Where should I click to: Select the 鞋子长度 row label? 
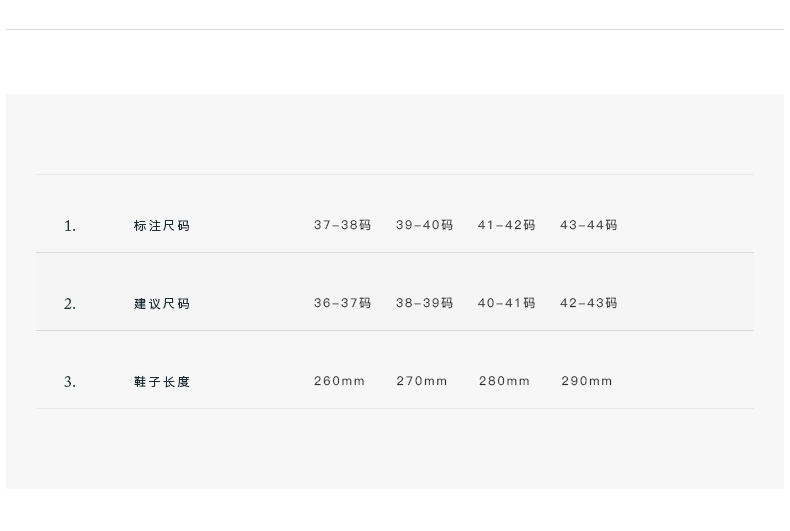coord(162,382)
